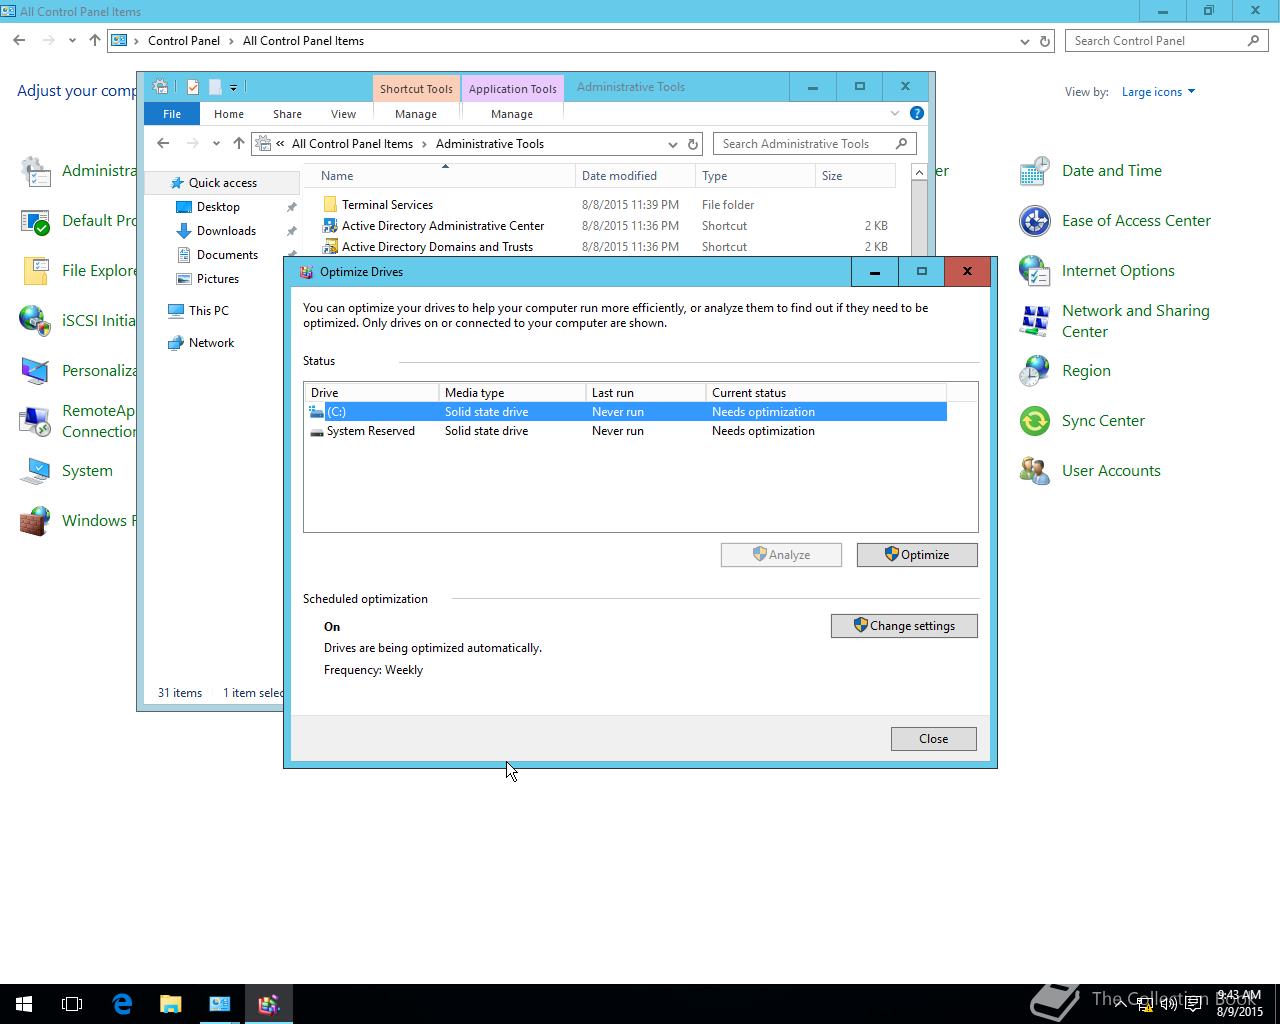This screenshot has height=1024, width=1280.
Task: Open File Explorer from taskbar
Action: pos(171,1004)
